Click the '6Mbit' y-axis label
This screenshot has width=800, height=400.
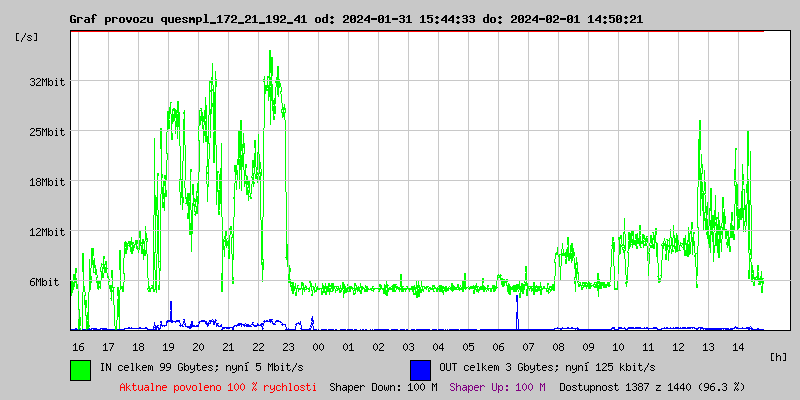[43, 282]
